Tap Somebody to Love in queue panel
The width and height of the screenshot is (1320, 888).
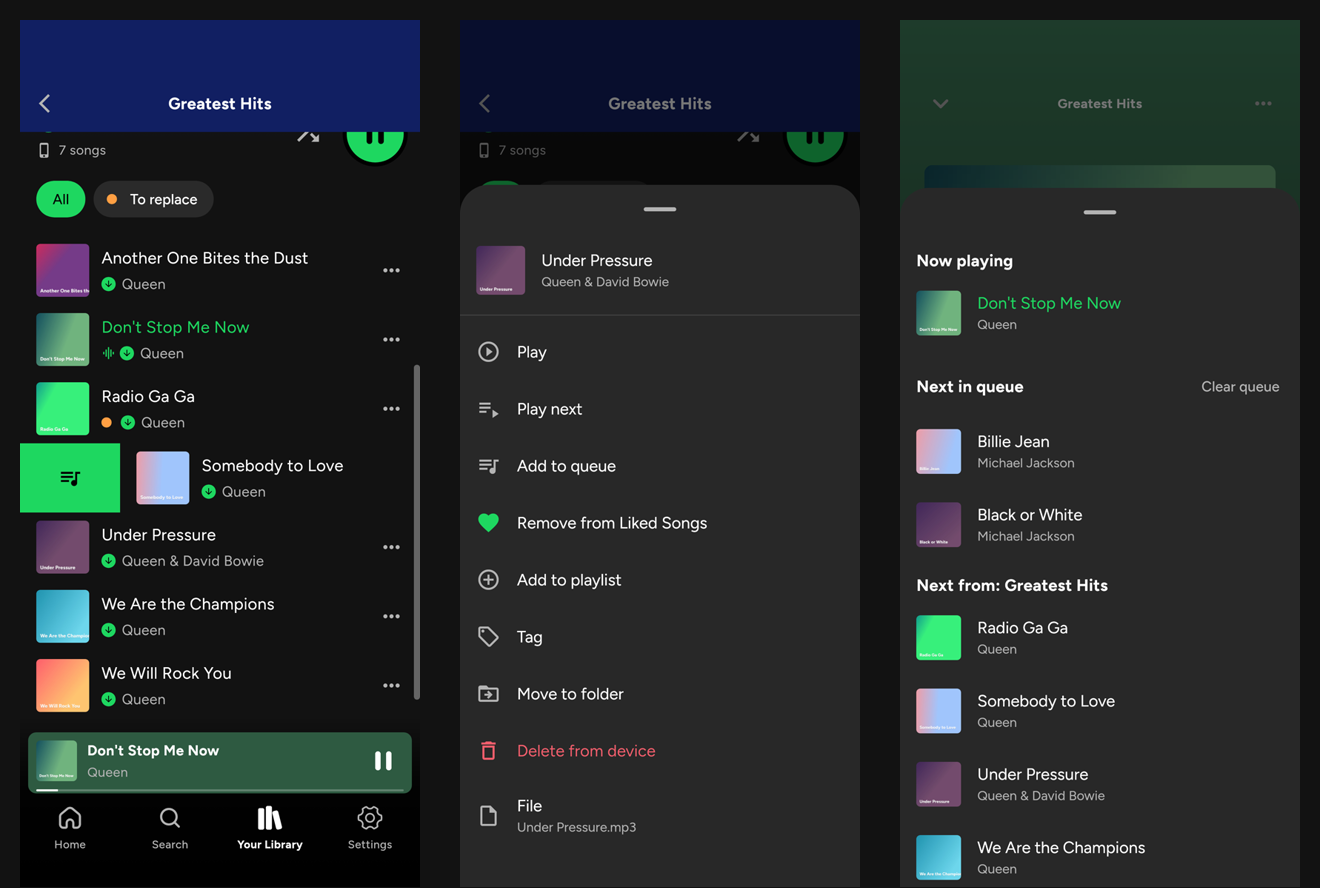pos(1100,711)
